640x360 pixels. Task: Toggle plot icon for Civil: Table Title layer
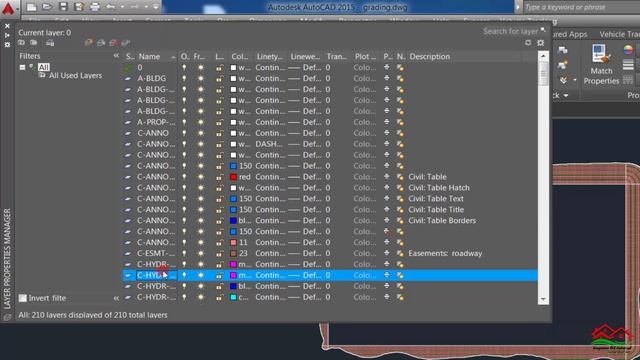point(387,209)
